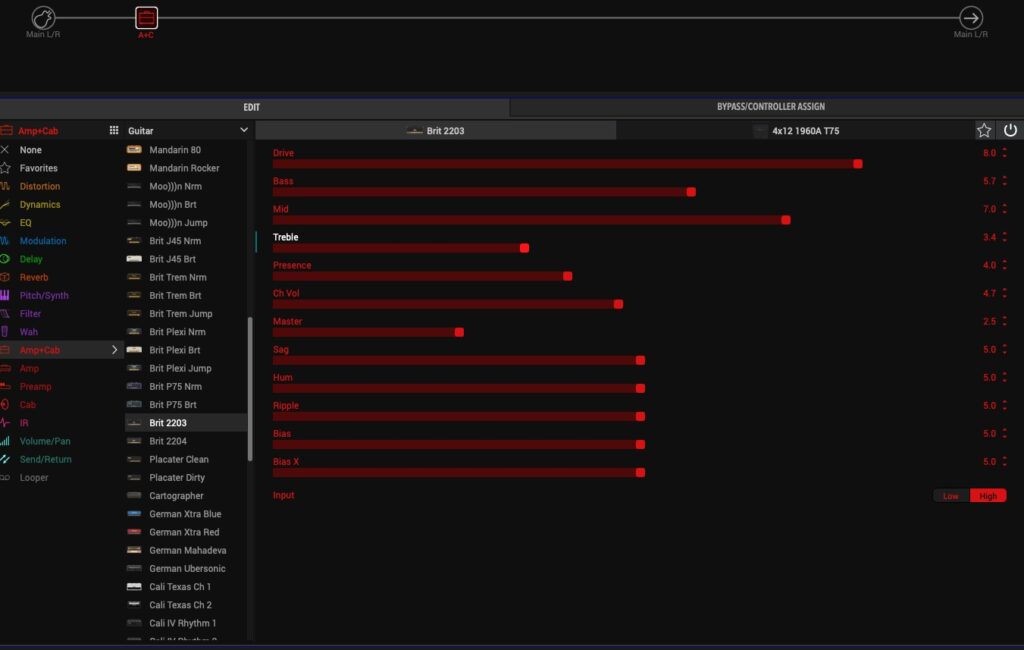This screenshot has height=650, width=1024.
Task: Click the Master slider handle
Action: point(459,332)
